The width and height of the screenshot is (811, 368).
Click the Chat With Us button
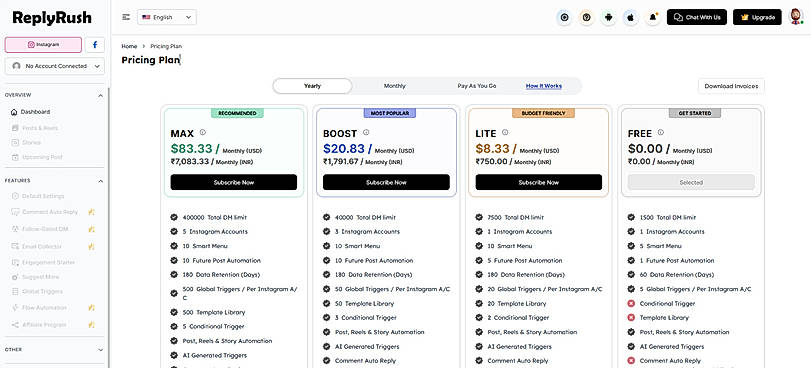(x=697, y=17)
